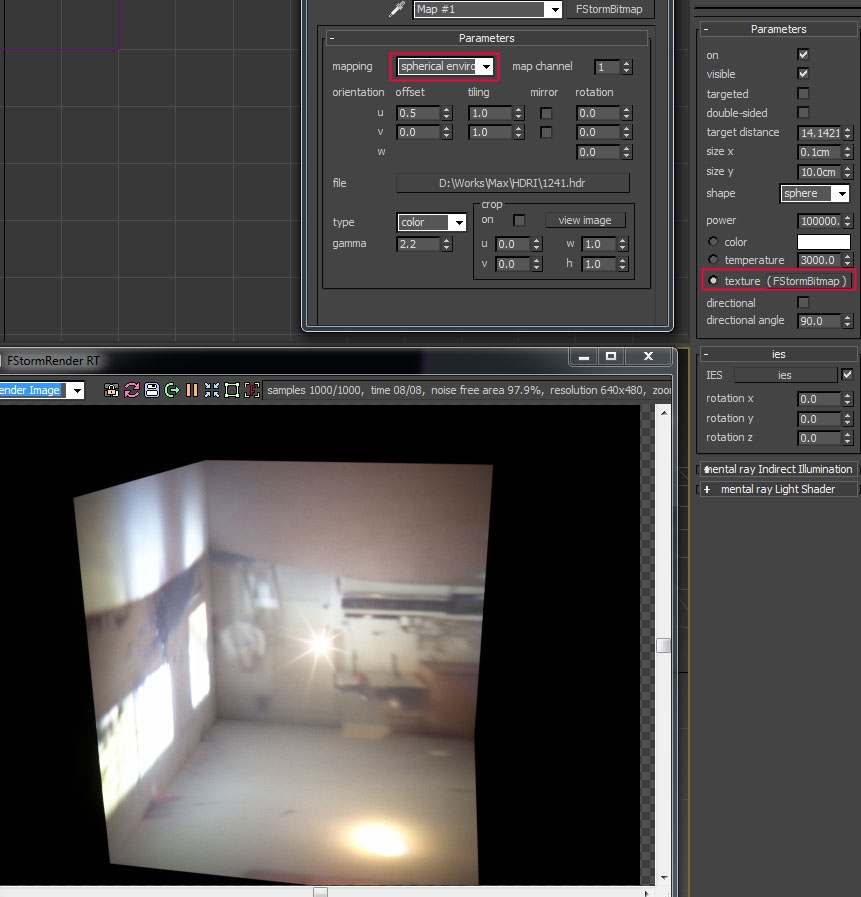Toggle the light 'visible' checkbox
The image size is (861, 897).
(x=802, y=74)
